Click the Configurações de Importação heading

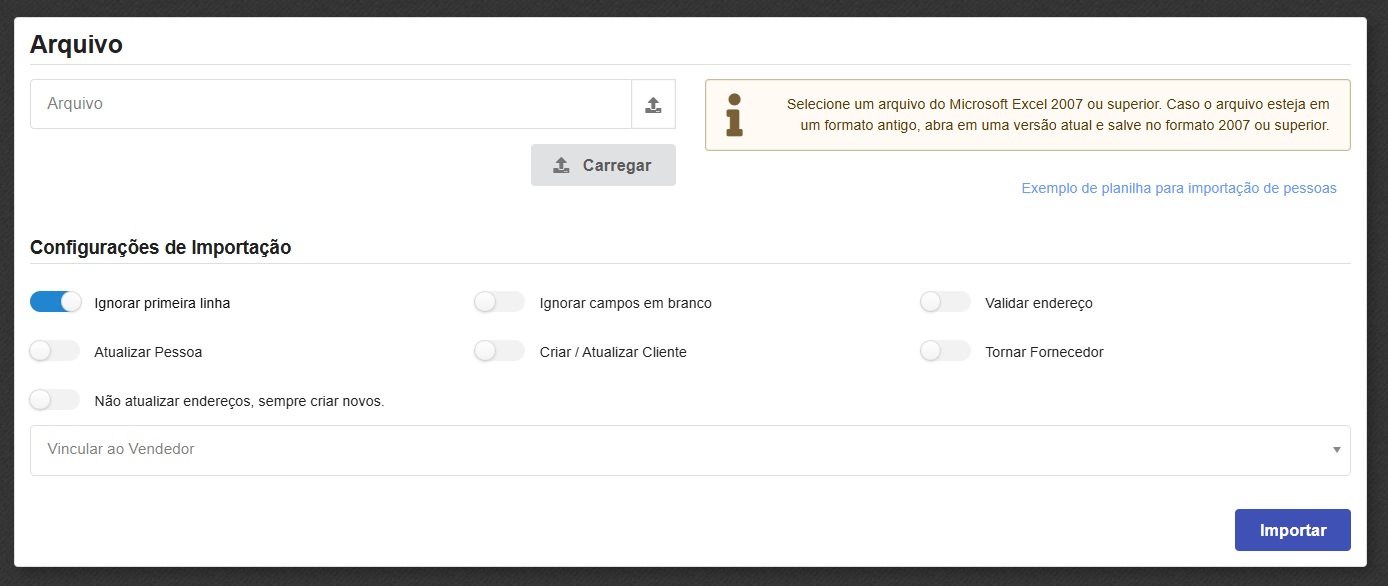160,247
